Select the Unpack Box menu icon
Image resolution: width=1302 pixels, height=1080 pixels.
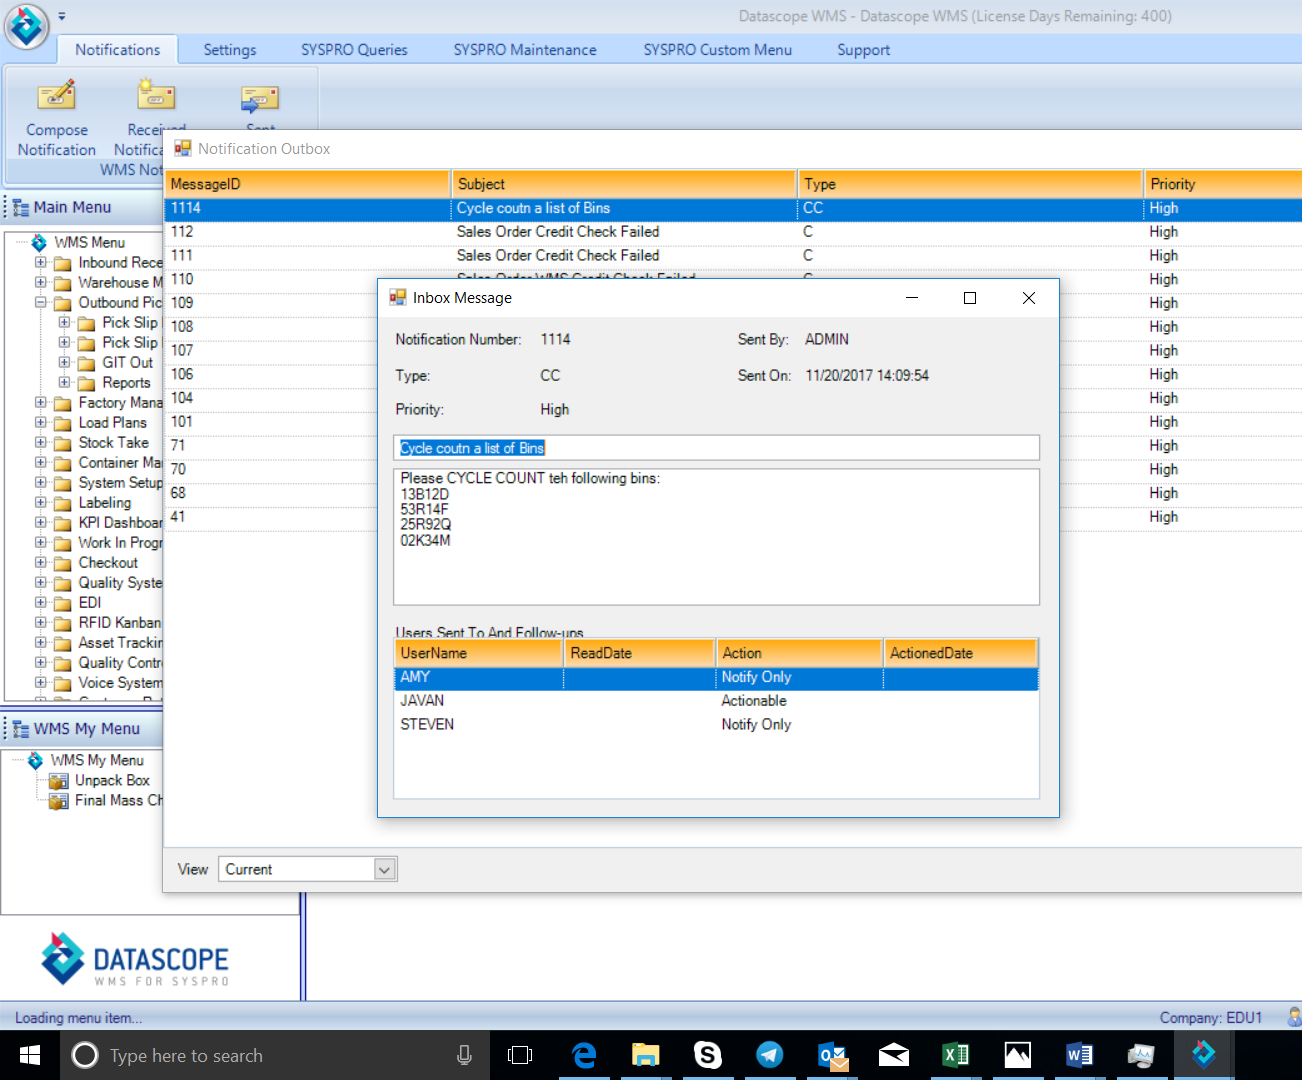point(58,780)
